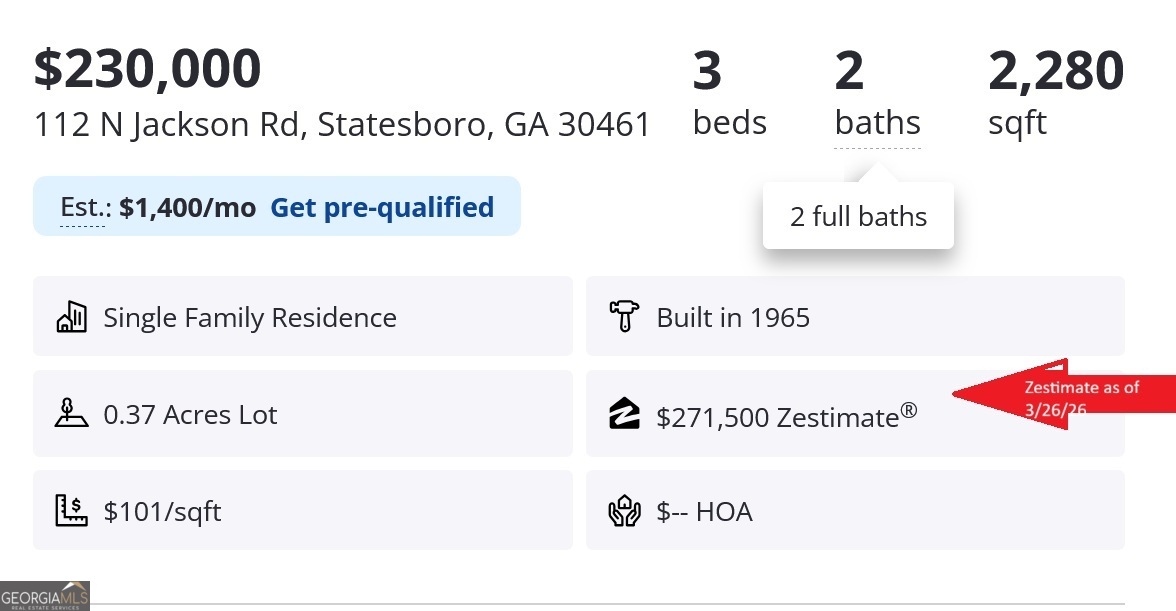Viewport: 1176px width, 611px height.
Task: Click the Single Family Residence building icon
Action: tap(71, 318)
